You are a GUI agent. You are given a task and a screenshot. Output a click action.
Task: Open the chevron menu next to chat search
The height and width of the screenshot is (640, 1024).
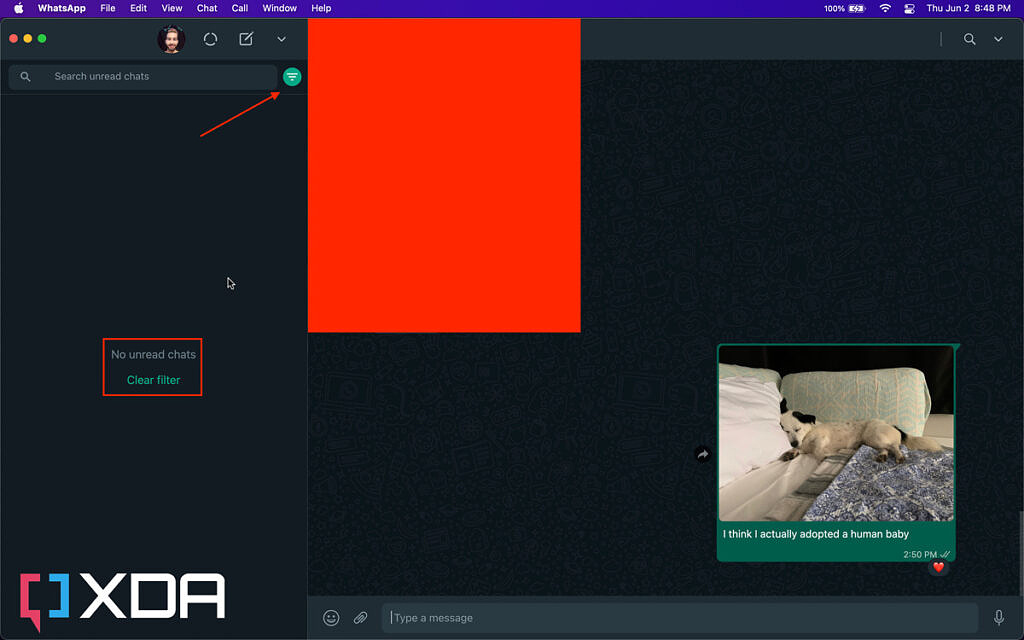point(997,39)
